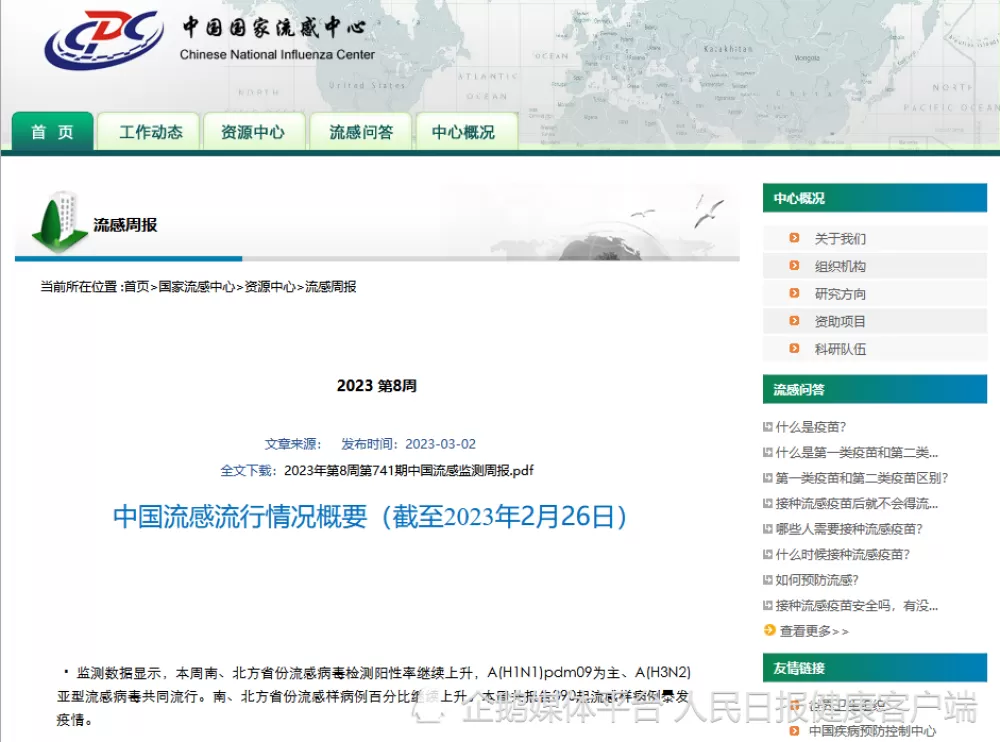Screen dimensions: 1000x742
Task: Click the green download arrow building icon
Action: click(59, 222)
